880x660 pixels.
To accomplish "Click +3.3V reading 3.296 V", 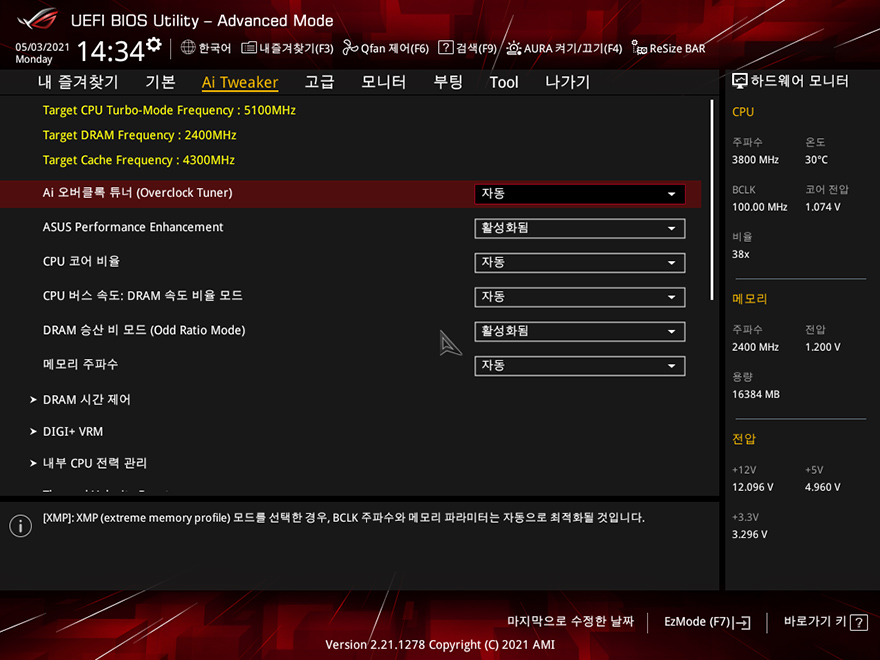I will pos(749,534).
